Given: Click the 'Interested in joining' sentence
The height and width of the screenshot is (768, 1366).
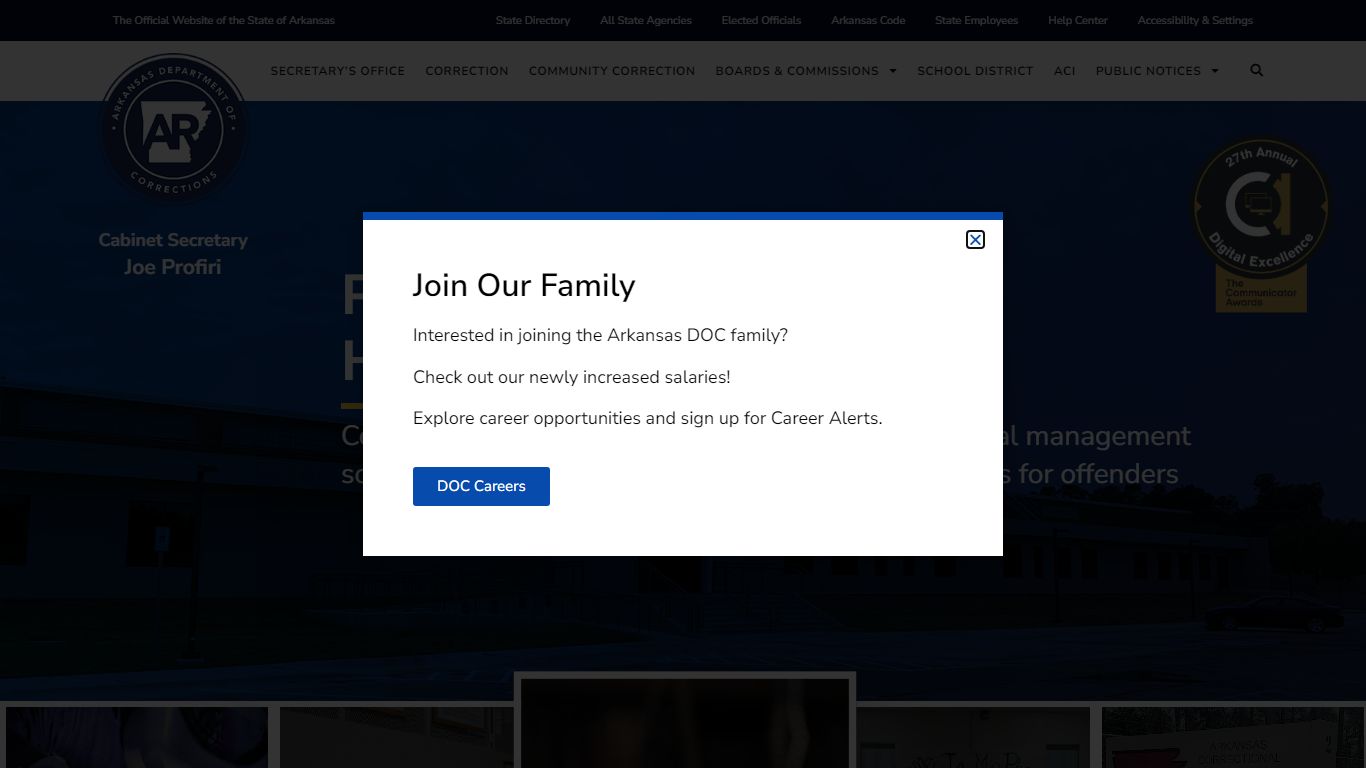Looking at the screenshot, I should click(x=600, y=335).
